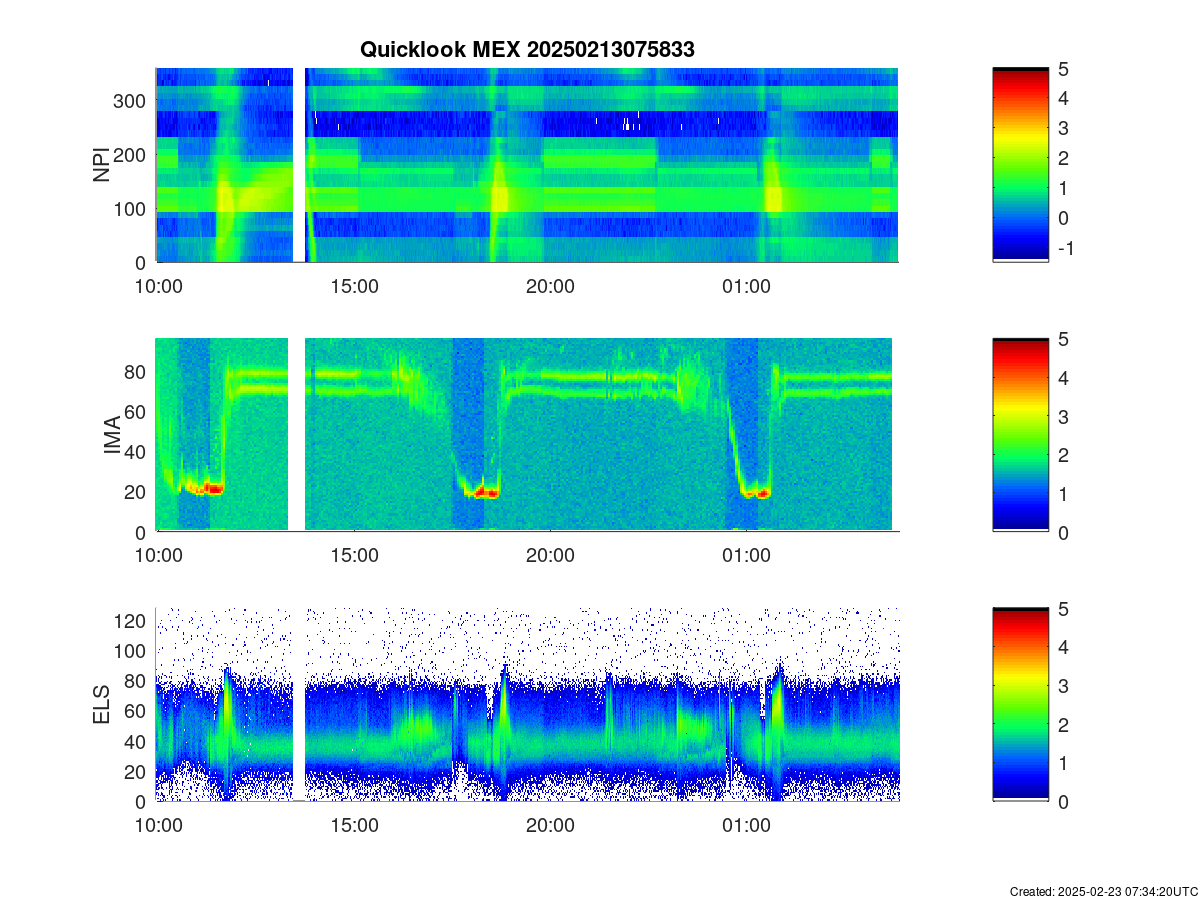Click the 'Created: 2025-02-23 07:34:20UTC' timestamp

point(1104,891)
